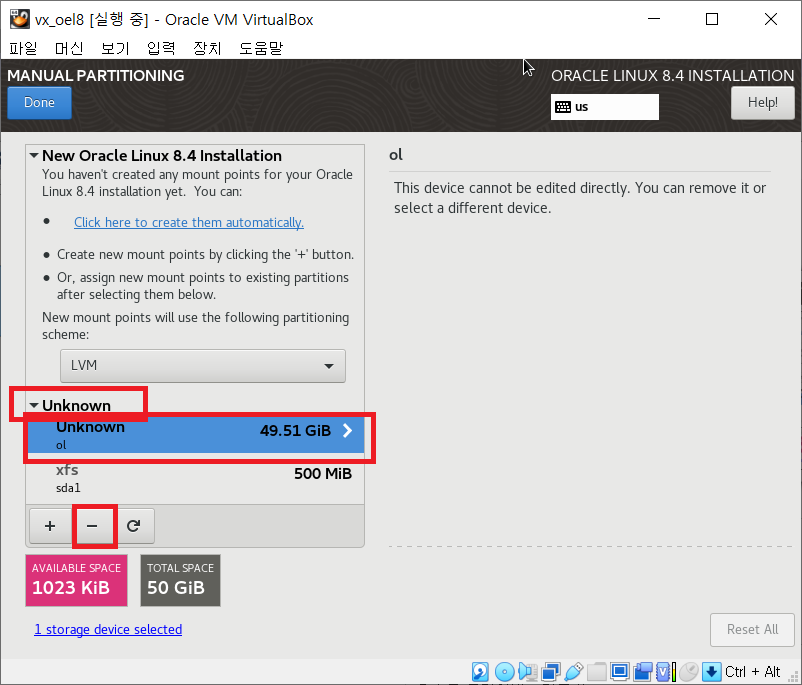Click the display monitor icon in status bar
This screenshot has width=802, height=685.
619,671
